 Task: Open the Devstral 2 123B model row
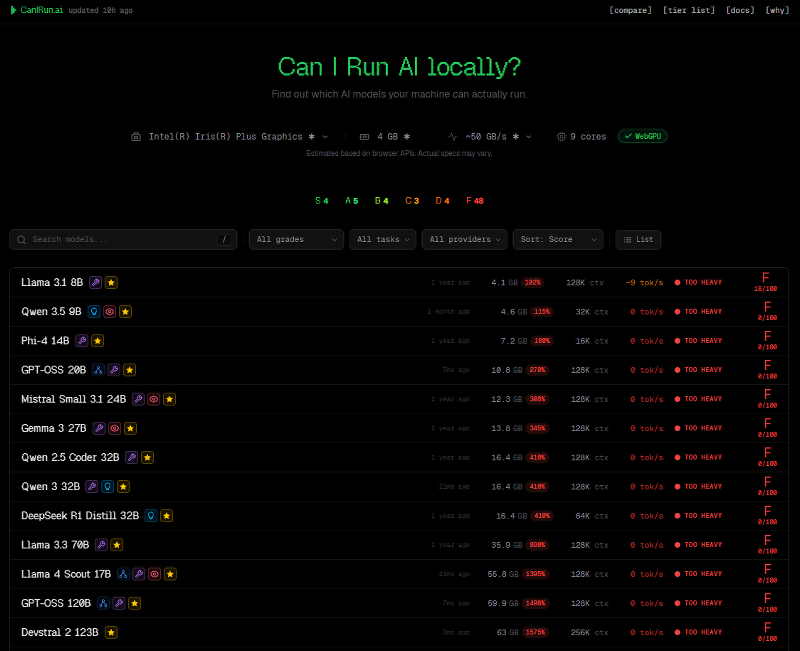399,633
